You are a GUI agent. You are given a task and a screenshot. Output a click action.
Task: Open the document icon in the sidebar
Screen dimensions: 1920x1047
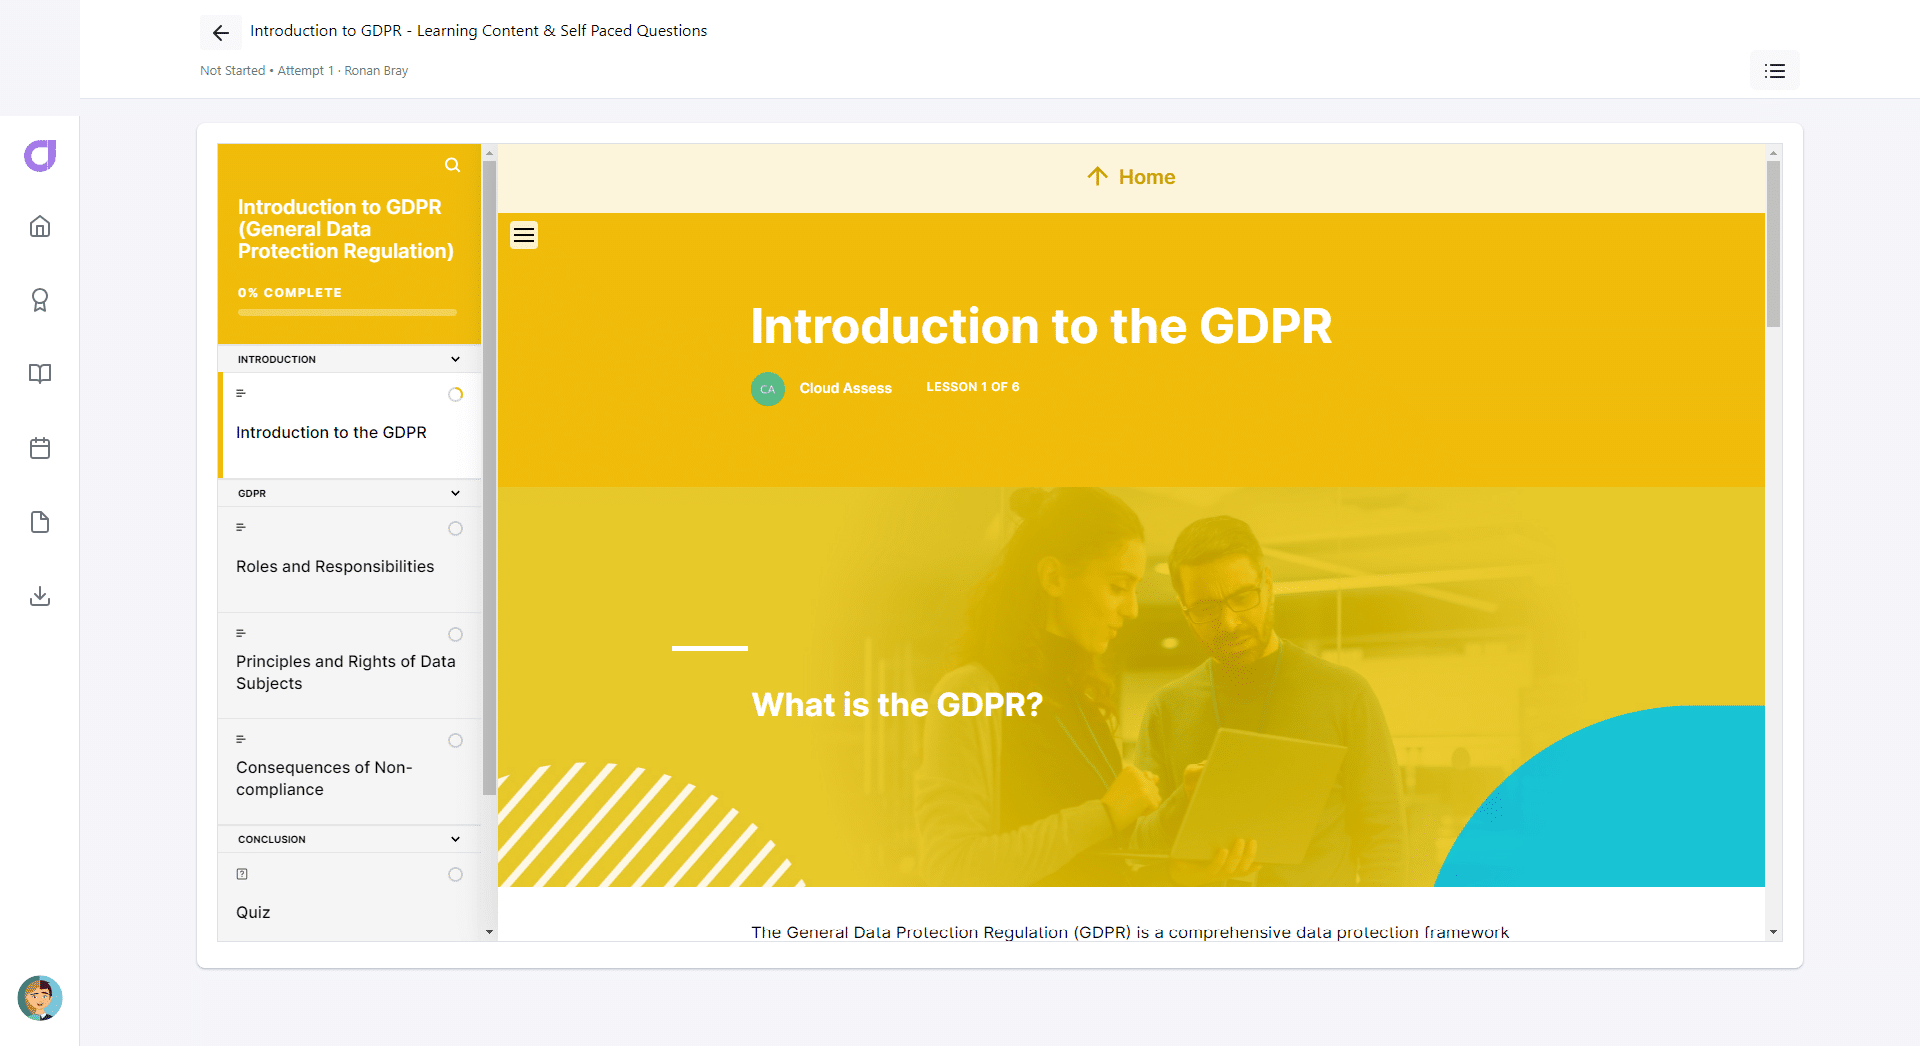[x=40, y=522]
